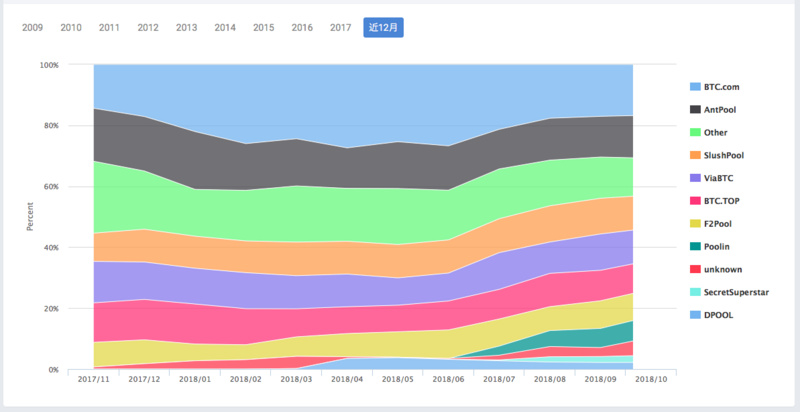Click the DPOOL blue legend marker

[696, 315]
